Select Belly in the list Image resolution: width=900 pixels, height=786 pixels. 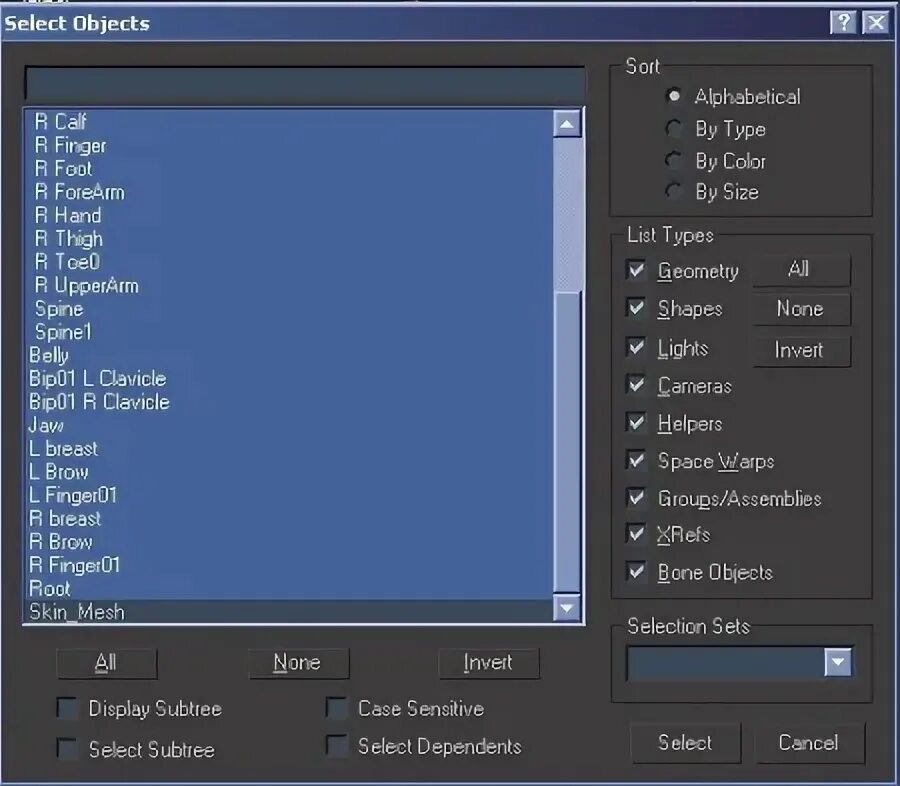click(x=289, y=355)
